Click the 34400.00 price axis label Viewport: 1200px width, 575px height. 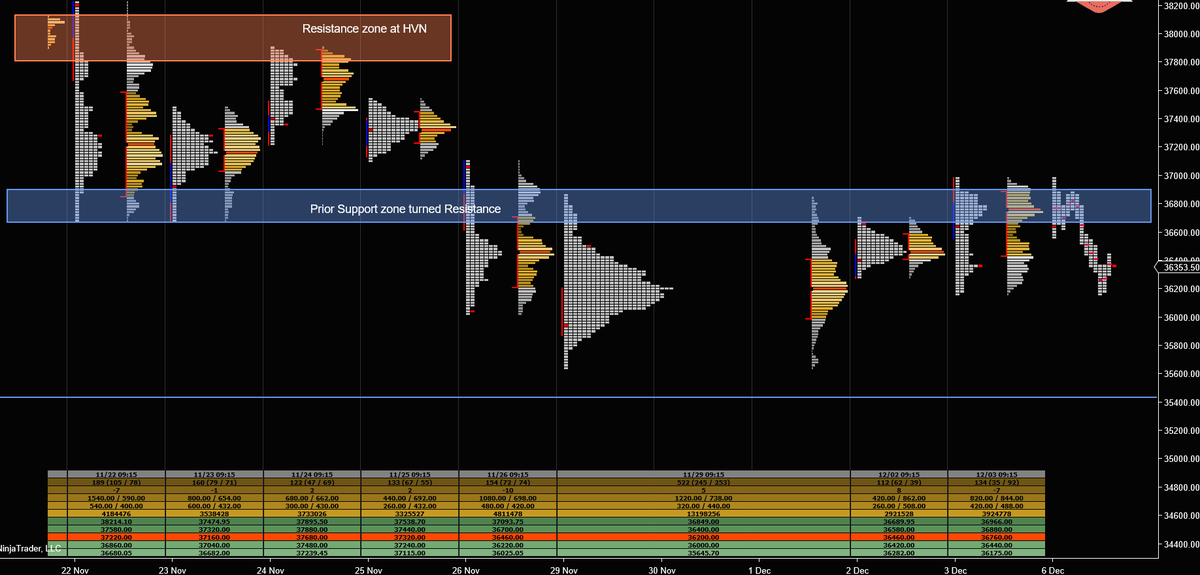pyautogui.click(x=1180, y=544)
